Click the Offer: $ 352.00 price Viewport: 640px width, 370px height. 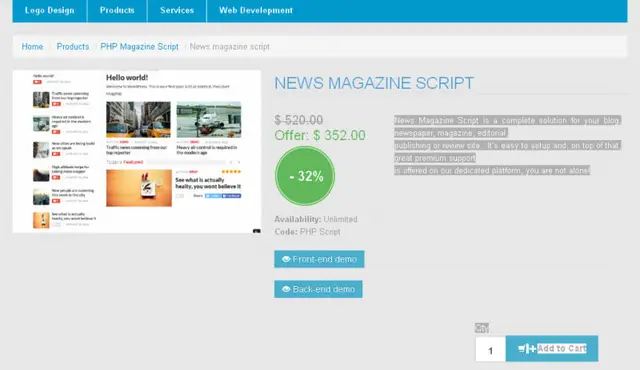[320, 135]
